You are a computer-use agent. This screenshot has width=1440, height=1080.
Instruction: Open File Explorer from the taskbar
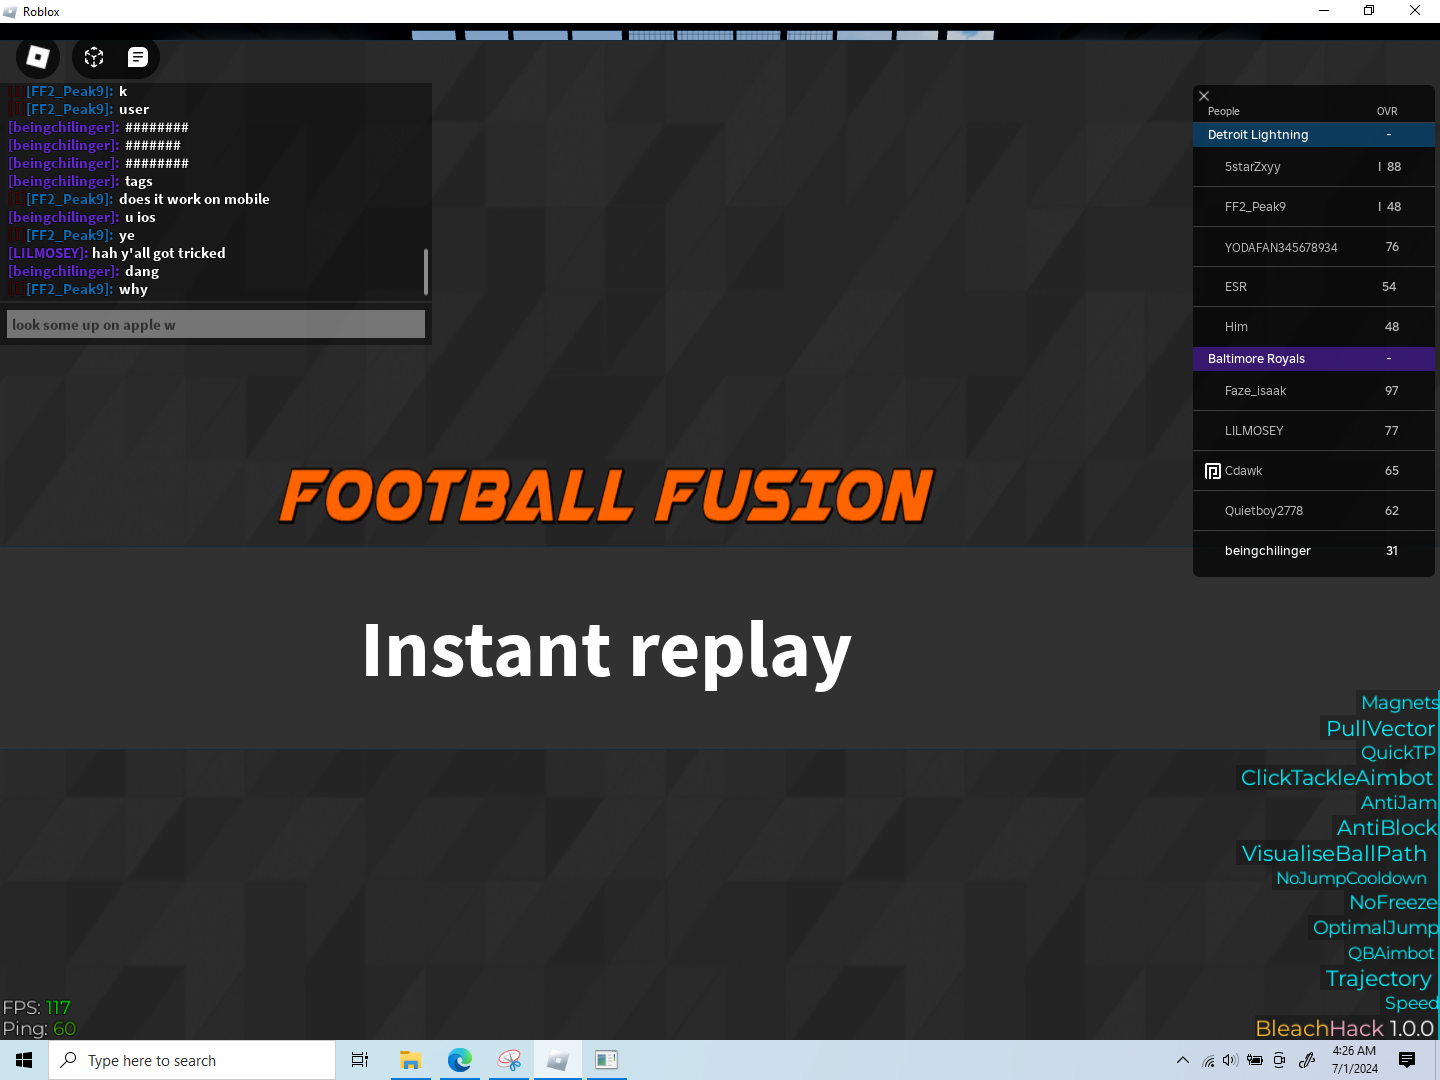point(410,1060)
